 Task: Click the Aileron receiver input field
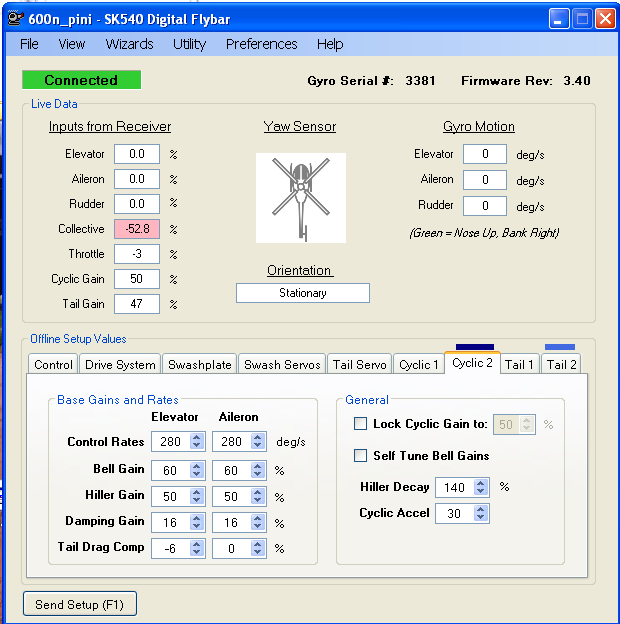click(137, 179)
